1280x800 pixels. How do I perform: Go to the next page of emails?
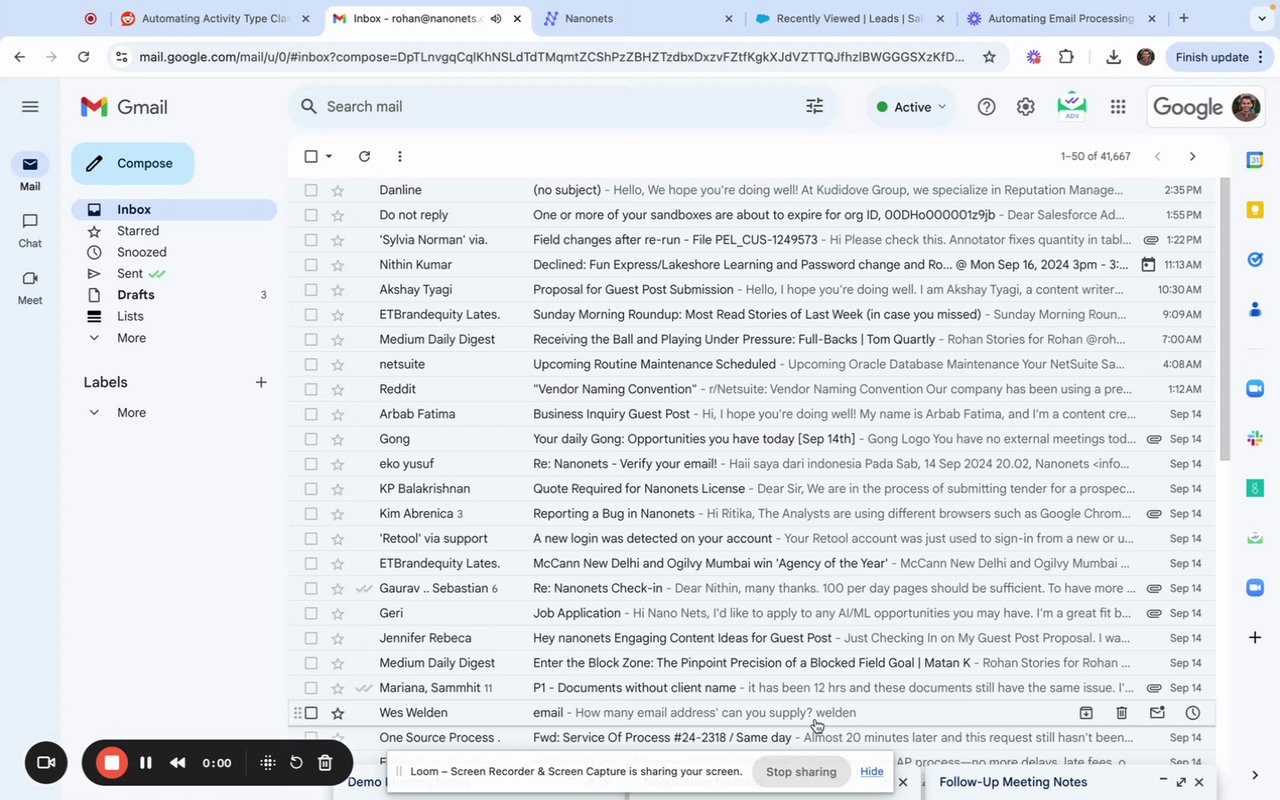click(1192, 156)
